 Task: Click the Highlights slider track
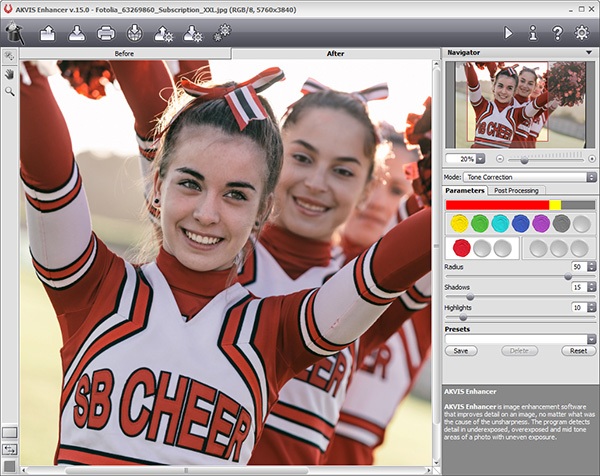click(x=520, y=317)
